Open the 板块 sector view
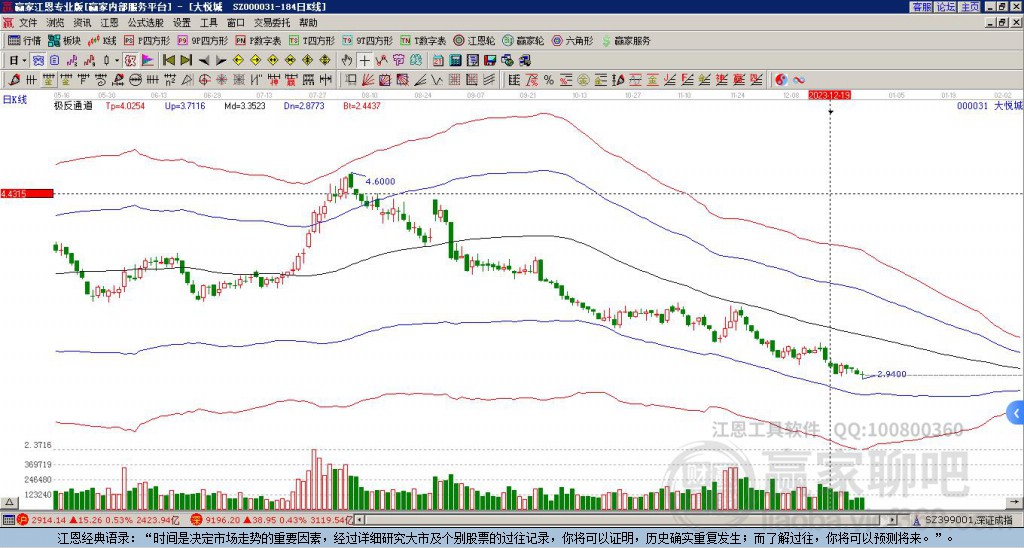The height and width of the screenshot is (548, 1024). coord(64,40)
